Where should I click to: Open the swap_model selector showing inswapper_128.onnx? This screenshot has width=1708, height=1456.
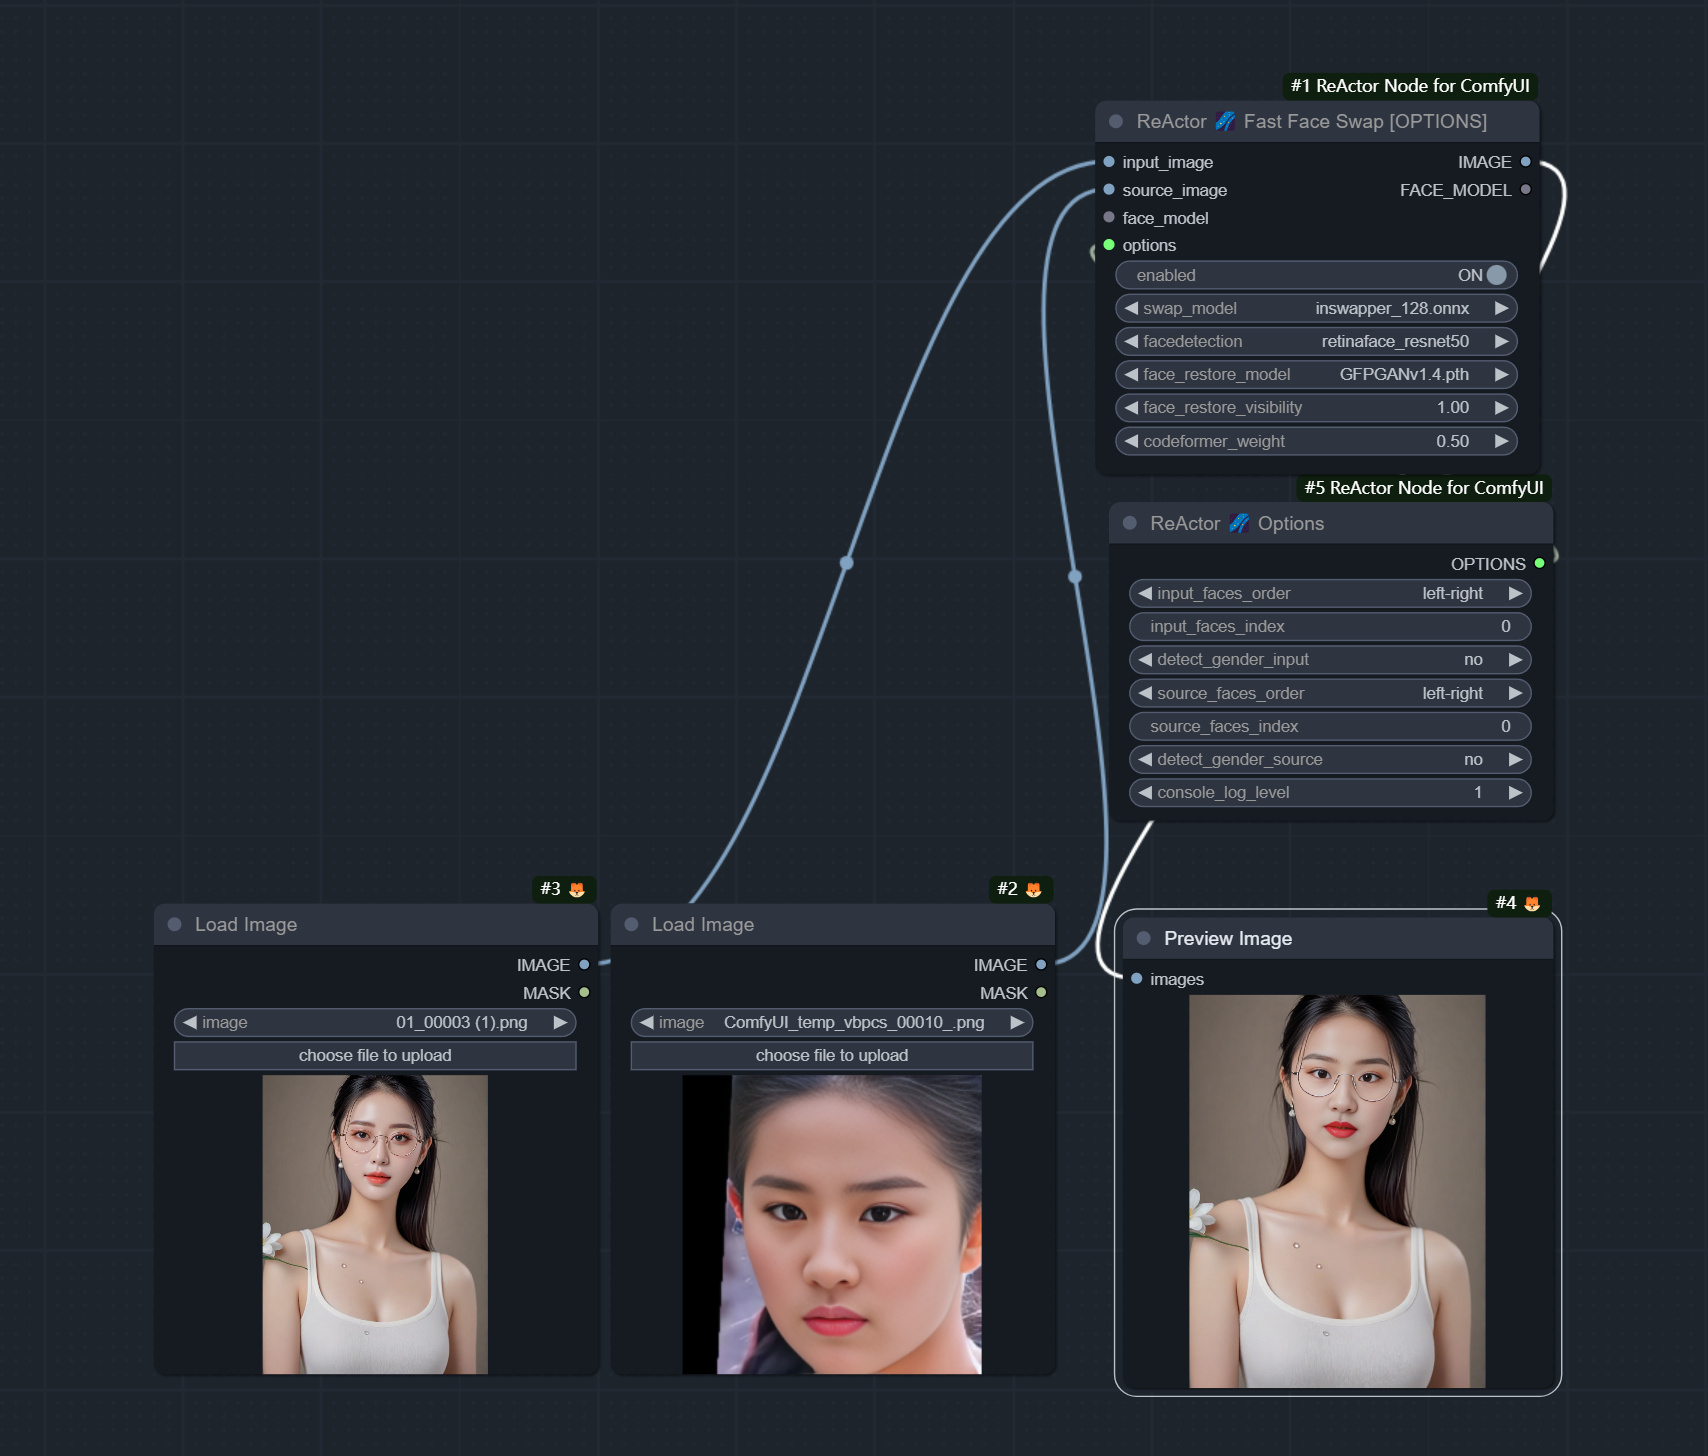click(1316, 308)
